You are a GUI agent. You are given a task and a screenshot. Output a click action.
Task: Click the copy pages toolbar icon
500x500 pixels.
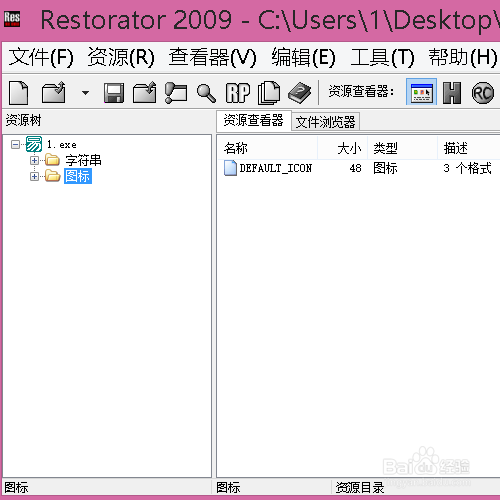click(x=269, y=92)
